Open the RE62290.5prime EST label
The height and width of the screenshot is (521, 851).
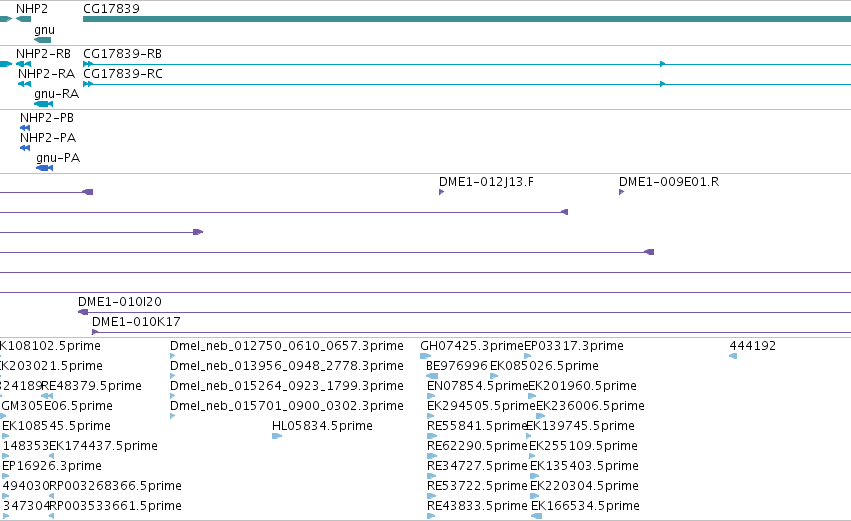(477, 446)
